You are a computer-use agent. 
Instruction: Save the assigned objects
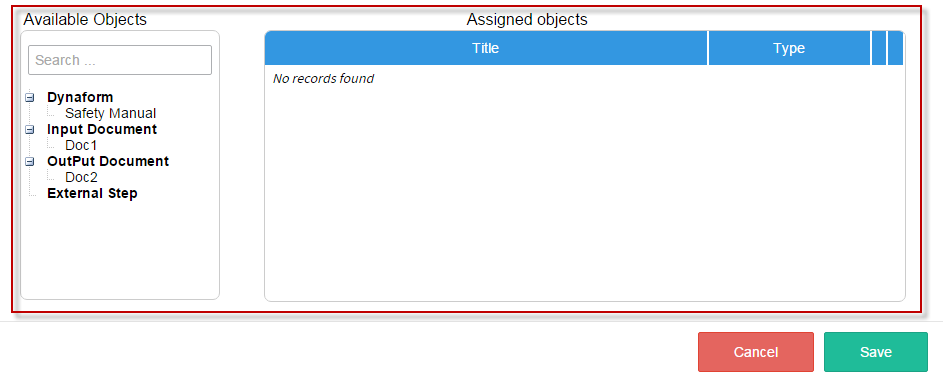[876, 352]
